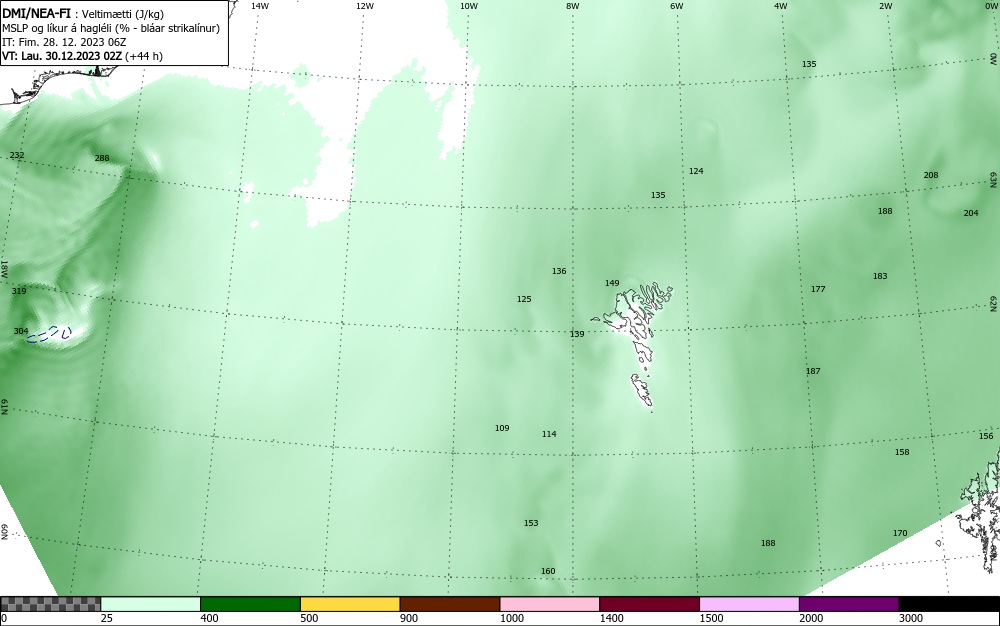The height and width of the screenshot is (626, 1000).
Task: Click the legend value 3000
Action: [x=911, y=618]
